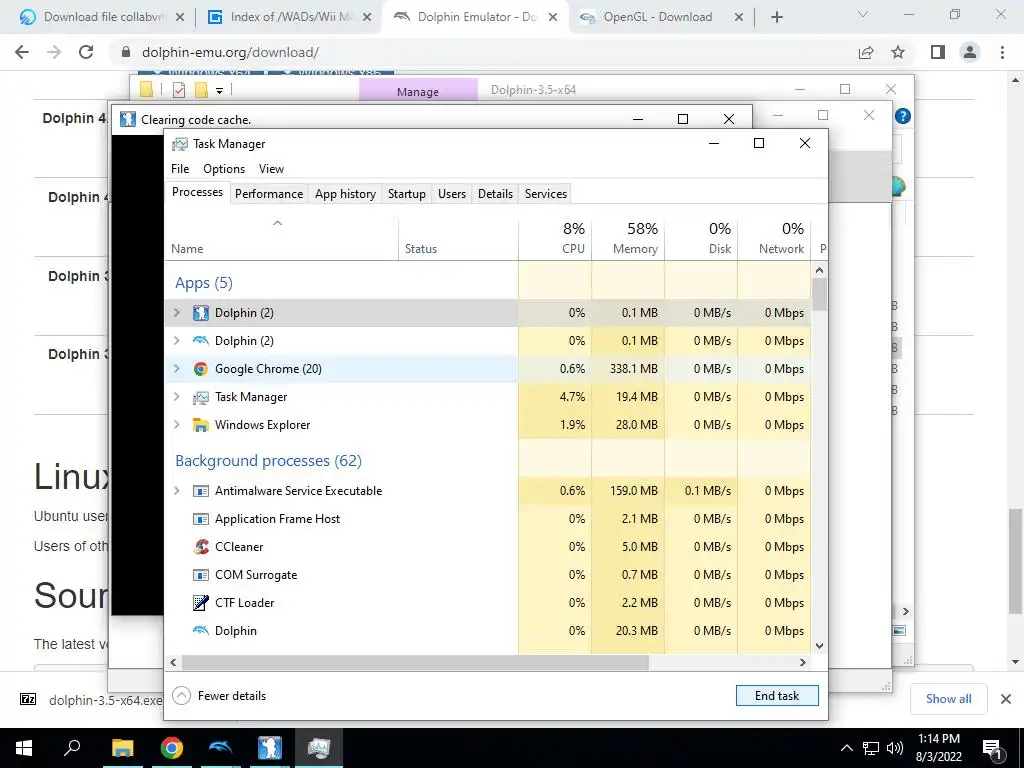Sort processes by the CPU column
This screenshot has height=768, width=1024.
[x=555, y=238]
